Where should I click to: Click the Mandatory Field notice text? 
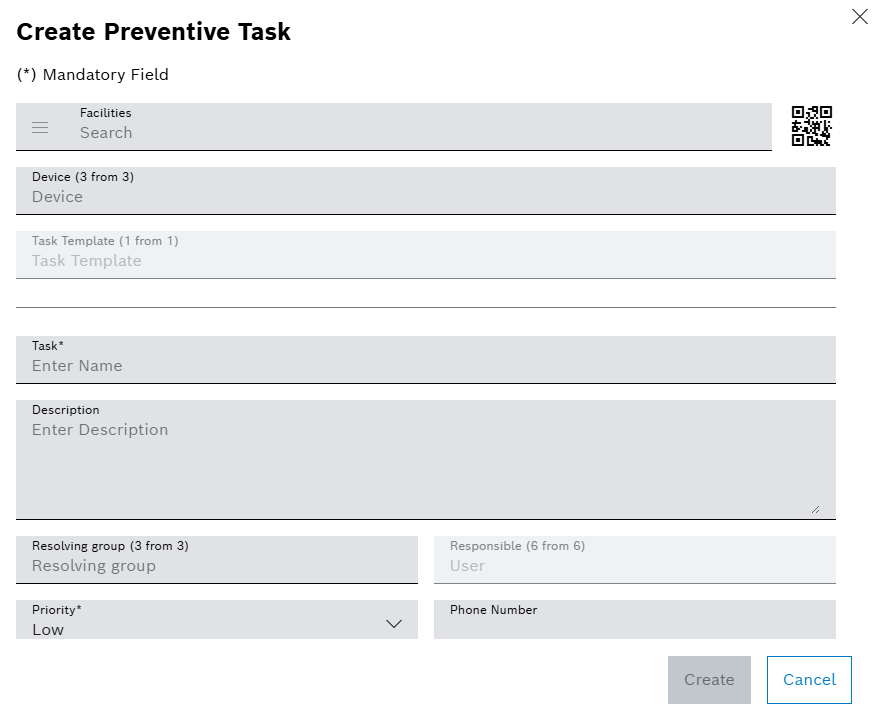[x=92, y=74]
